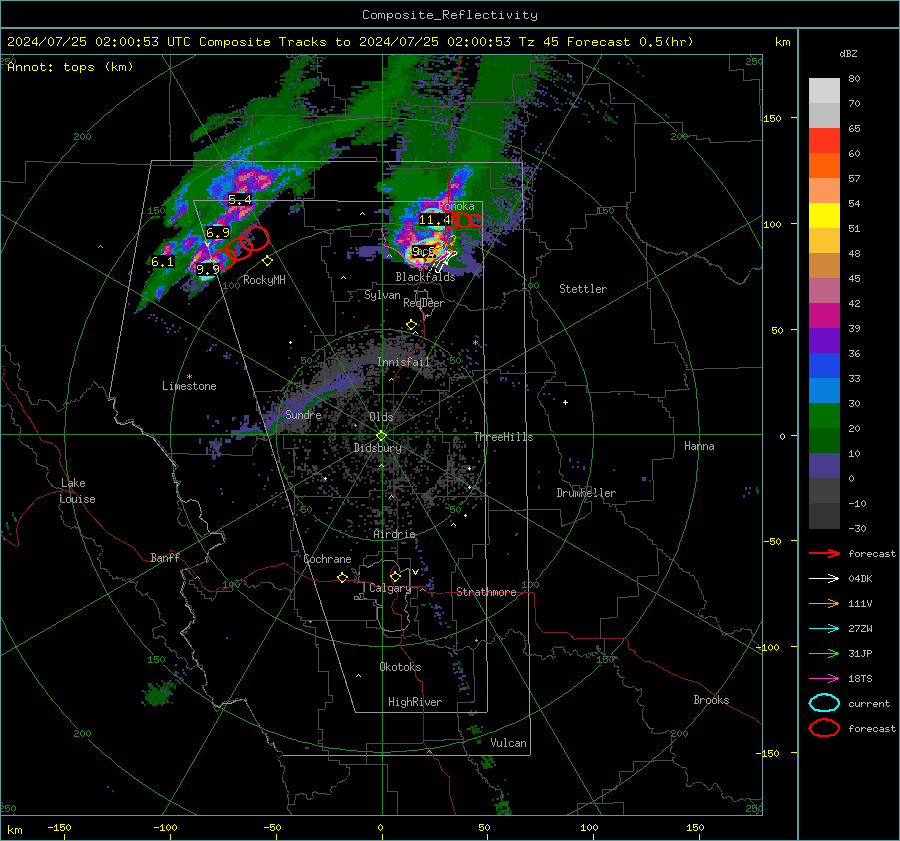Click the blue swatch between 36 and 33 dBZ

pos(824,366)
